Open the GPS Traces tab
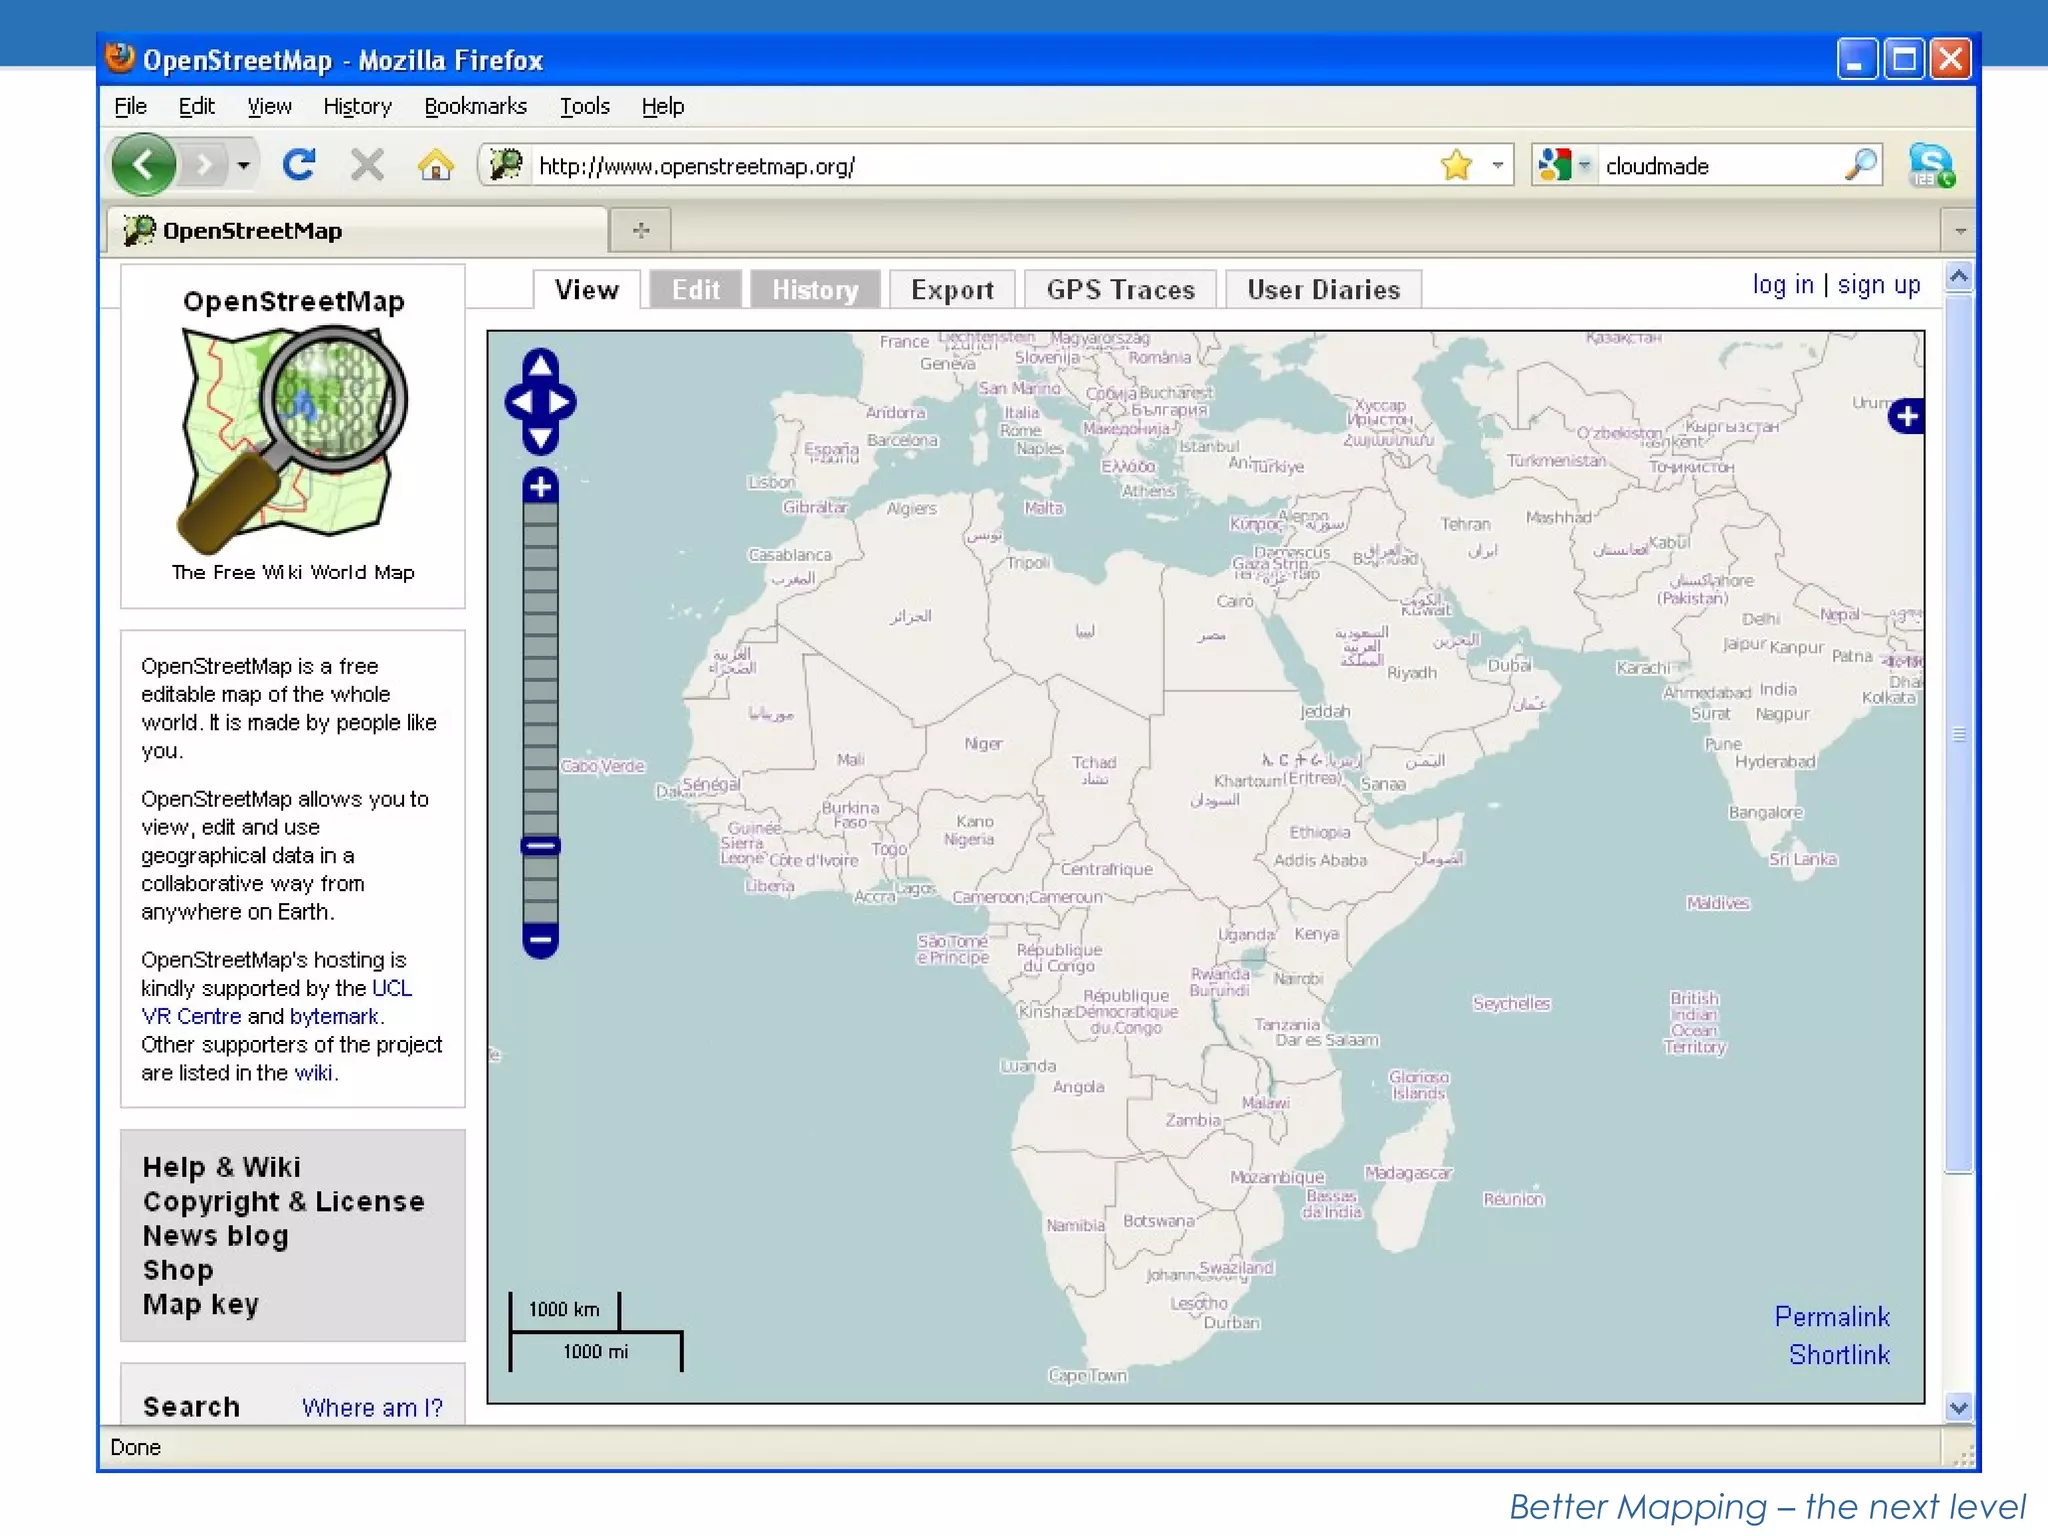This screenshot has width=2048, height=1536. click(1120, 290)
